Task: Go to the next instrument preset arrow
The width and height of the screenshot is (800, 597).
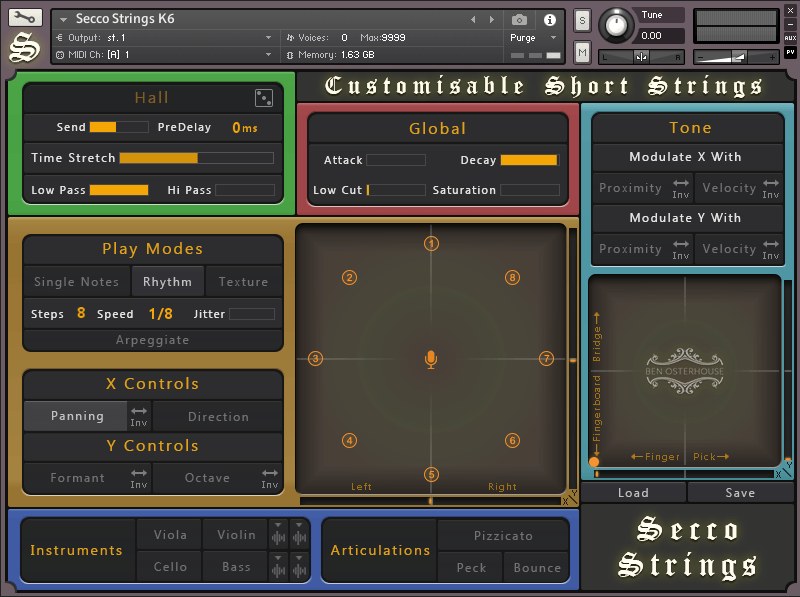Action: click(x=491, y=19)
